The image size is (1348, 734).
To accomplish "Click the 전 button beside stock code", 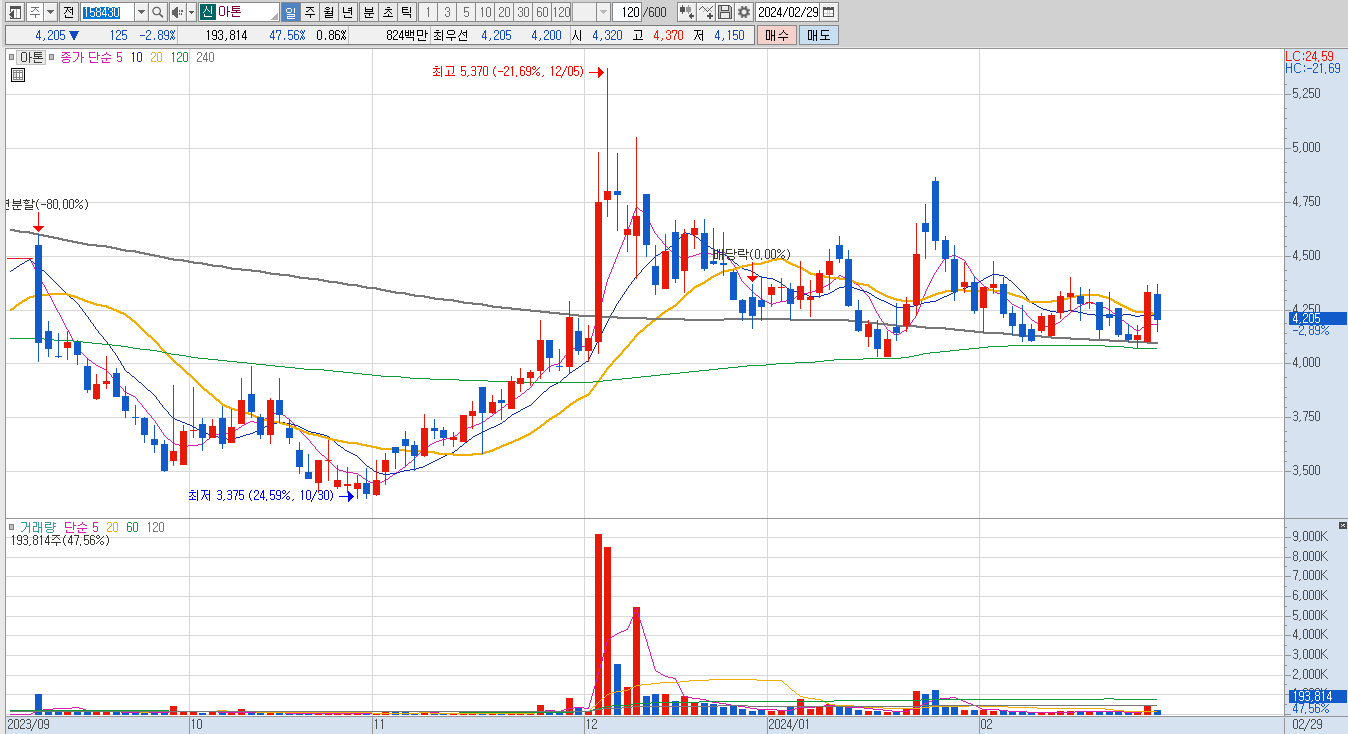I will (67, 12).
